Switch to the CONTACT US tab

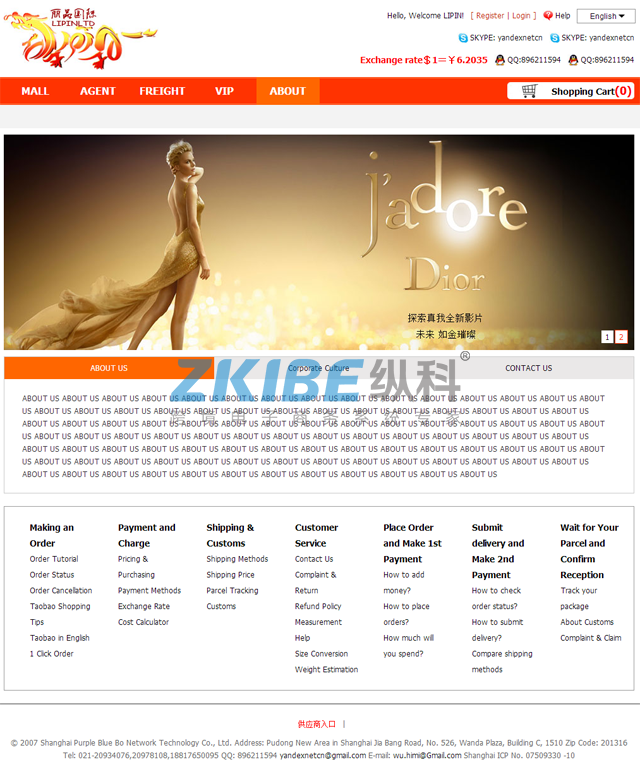[528, 368]
